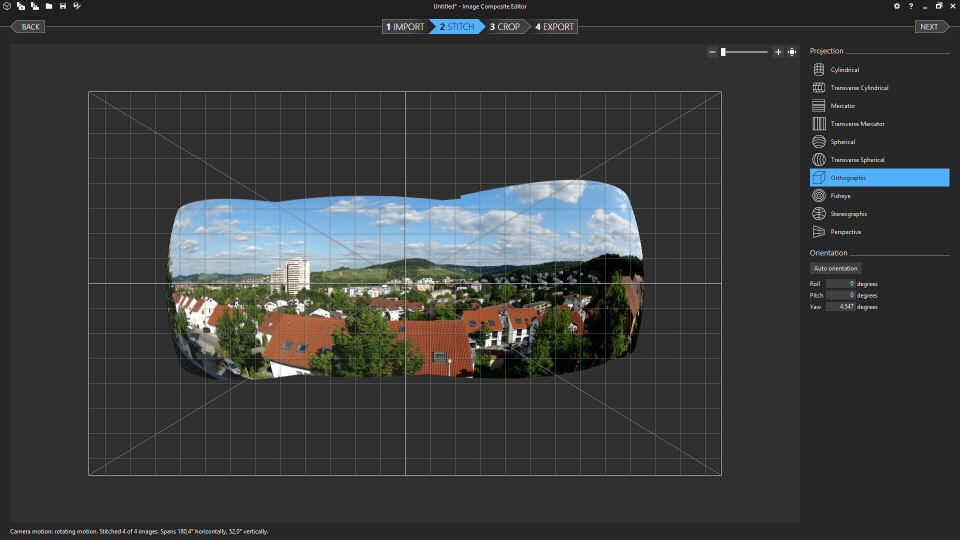This screenshot has height=540, width=960.
Task: Pick the Fisheye projection icon
Action: (x=819, y=196)
